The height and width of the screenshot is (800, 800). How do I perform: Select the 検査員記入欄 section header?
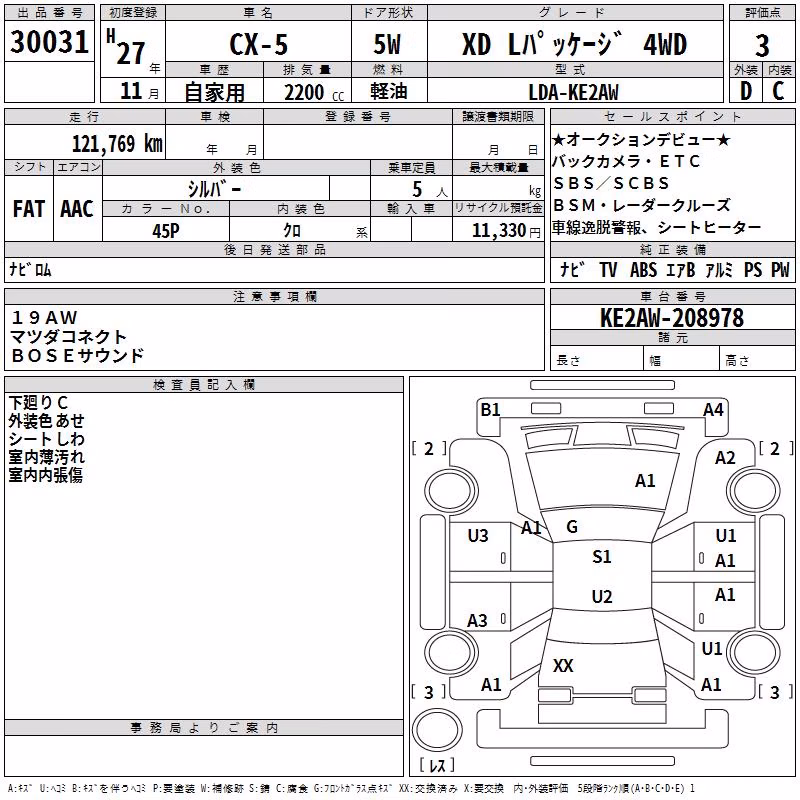coord(204,385)
